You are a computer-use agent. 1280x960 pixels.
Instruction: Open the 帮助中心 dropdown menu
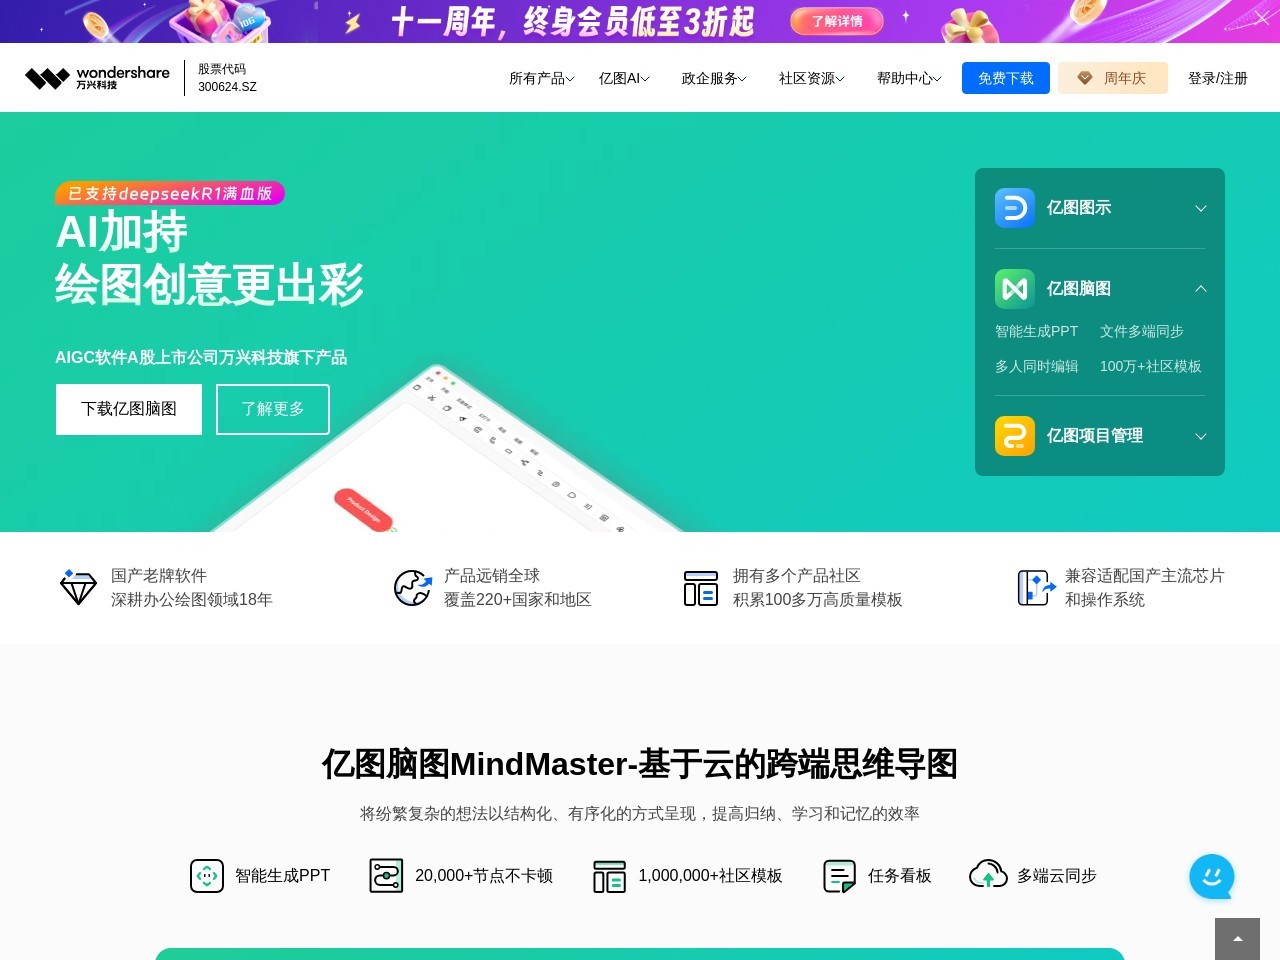point(909,78)
